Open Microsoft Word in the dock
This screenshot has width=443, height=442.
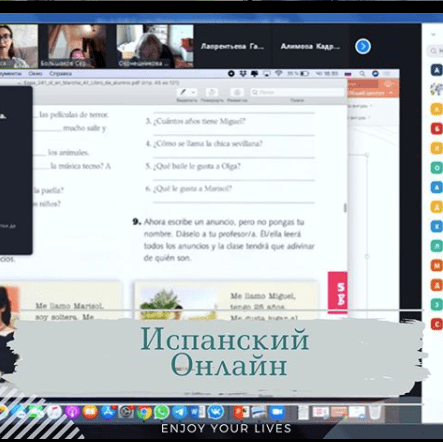(197, 412)
